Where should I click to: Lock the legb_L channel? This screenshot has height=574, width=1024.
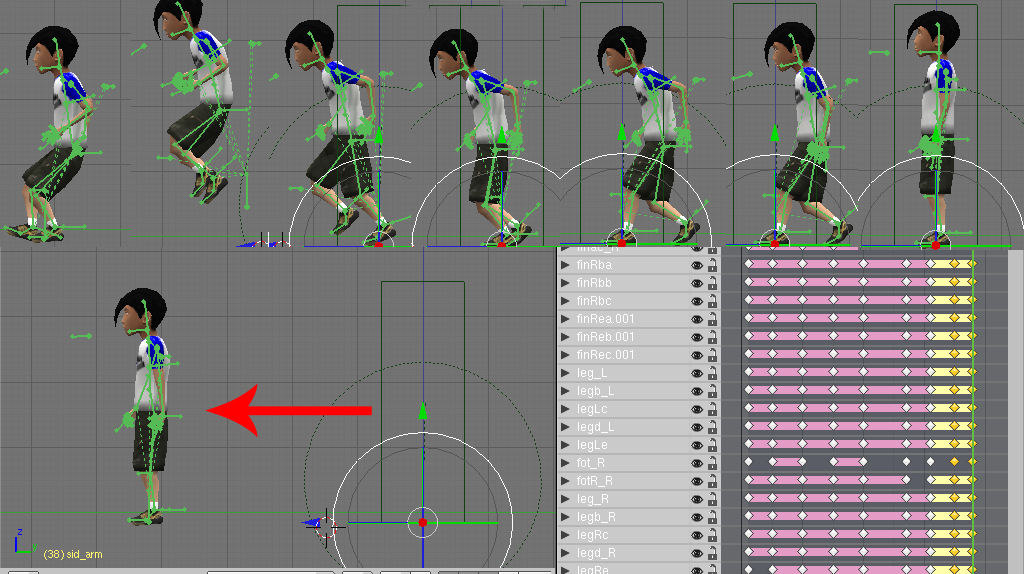pyautogui.click(x=712, y=391)
